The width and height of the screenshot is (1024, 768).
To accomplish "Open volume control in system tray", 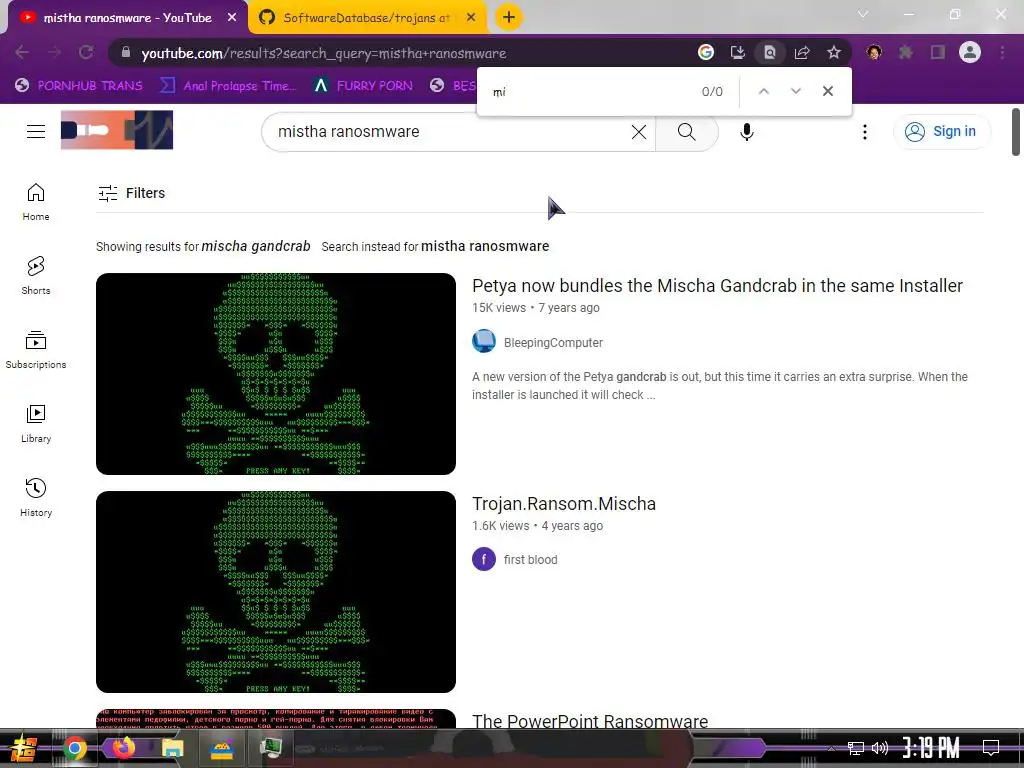I will coord(880,748).
